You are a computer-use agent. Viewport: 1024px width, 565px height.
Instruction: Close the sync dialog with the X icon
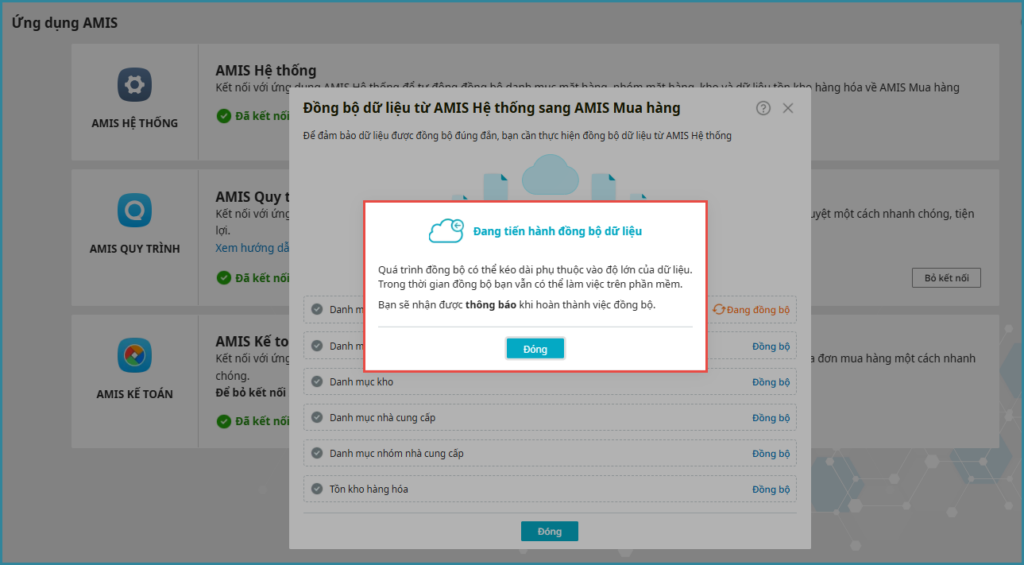click(x=788, y=108)
